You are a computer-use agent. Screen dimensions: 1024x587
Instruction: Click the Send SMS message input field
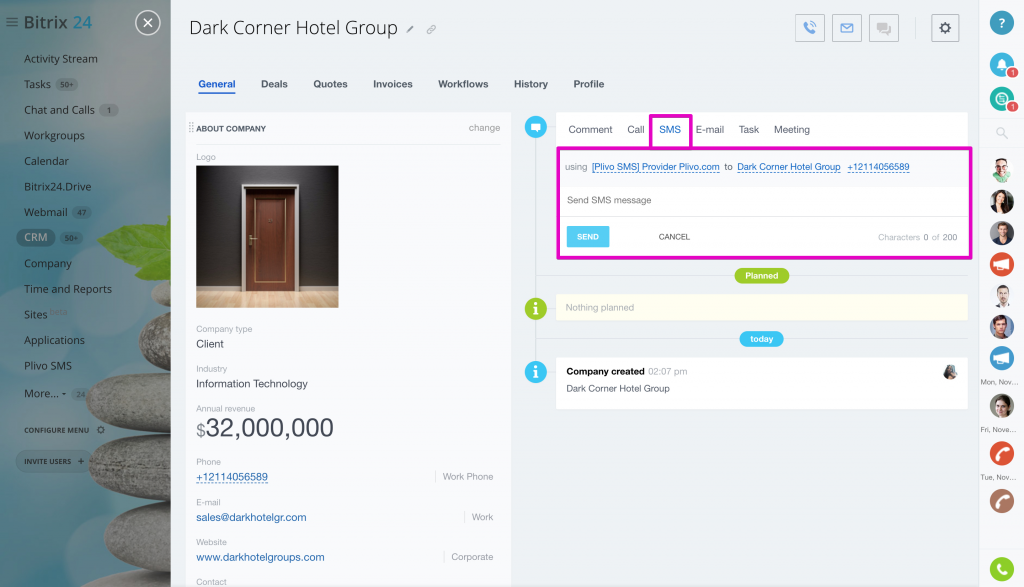point(762,200)
